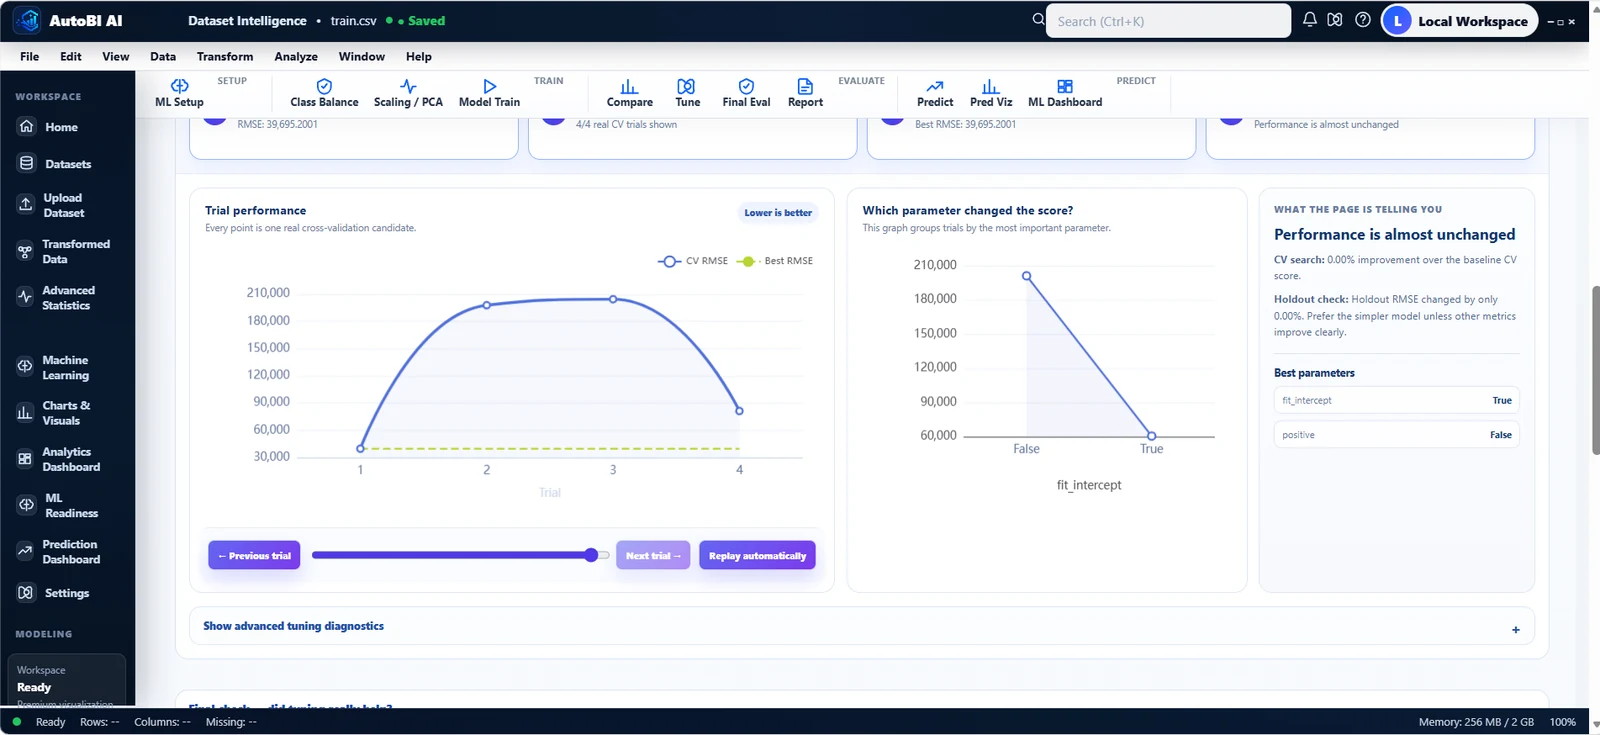
Task: Open Prediction Dashboard in sidebar
Action: pos(67,551)
